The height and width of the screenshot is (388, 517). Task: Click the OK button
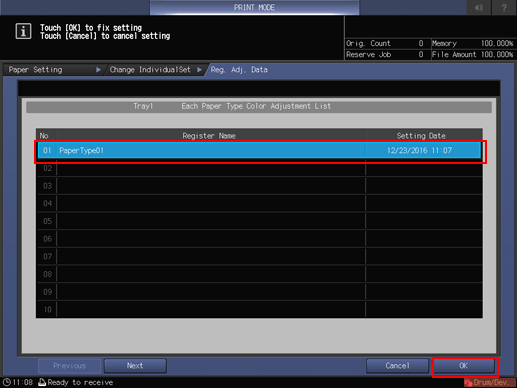click(x=464, y=366)
